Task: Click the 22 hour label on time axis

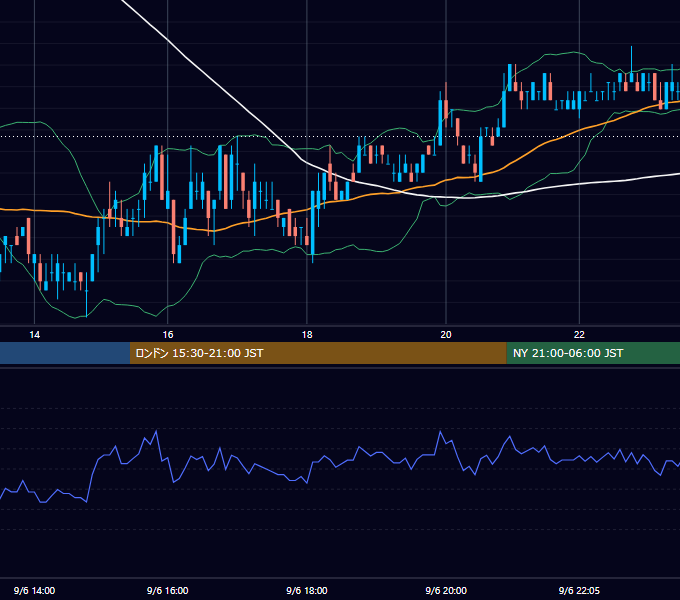Action: tap(579, 334)
